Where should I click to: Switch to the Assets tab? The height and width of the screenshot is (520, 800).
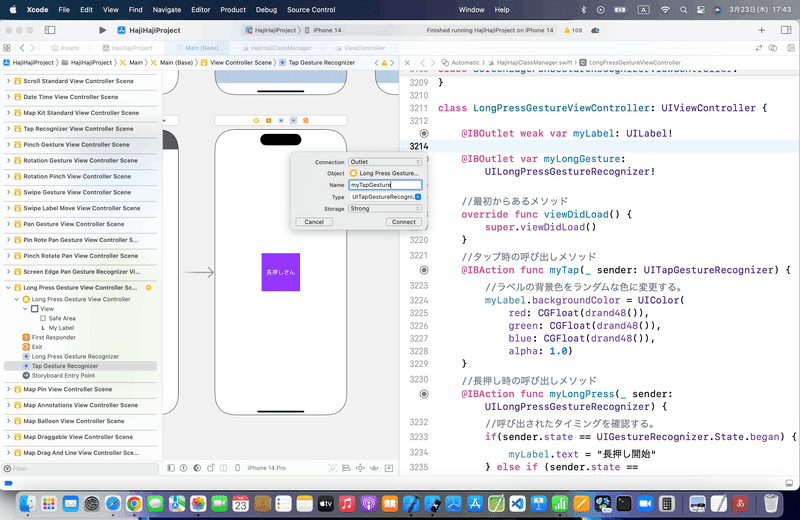click(x=65, y=48)
